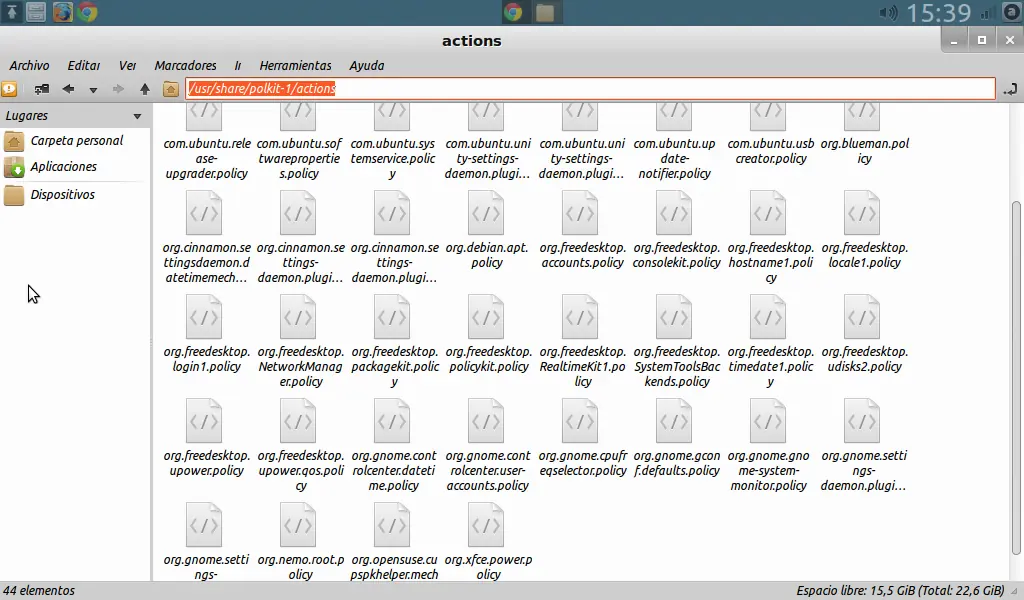1024x600 pixels.
Task: Select org.freedesktop.SystemToolsBackends.policy file icon
Action: point(674,317)
